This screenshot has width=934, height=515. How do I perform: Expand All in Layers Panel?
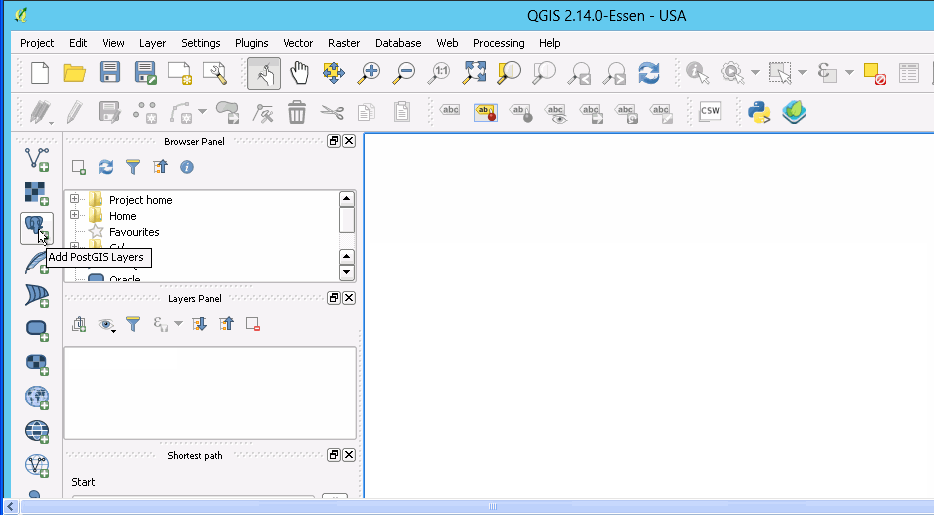(199, 324)
